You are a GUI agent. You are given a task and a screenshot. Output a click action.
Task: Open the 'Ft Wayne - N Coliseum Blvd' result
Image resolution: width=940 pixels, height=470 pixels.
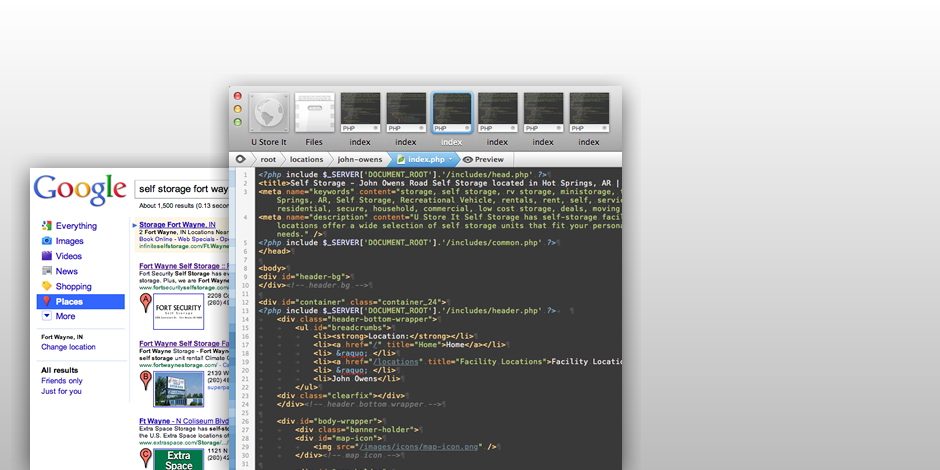(183, 421)
